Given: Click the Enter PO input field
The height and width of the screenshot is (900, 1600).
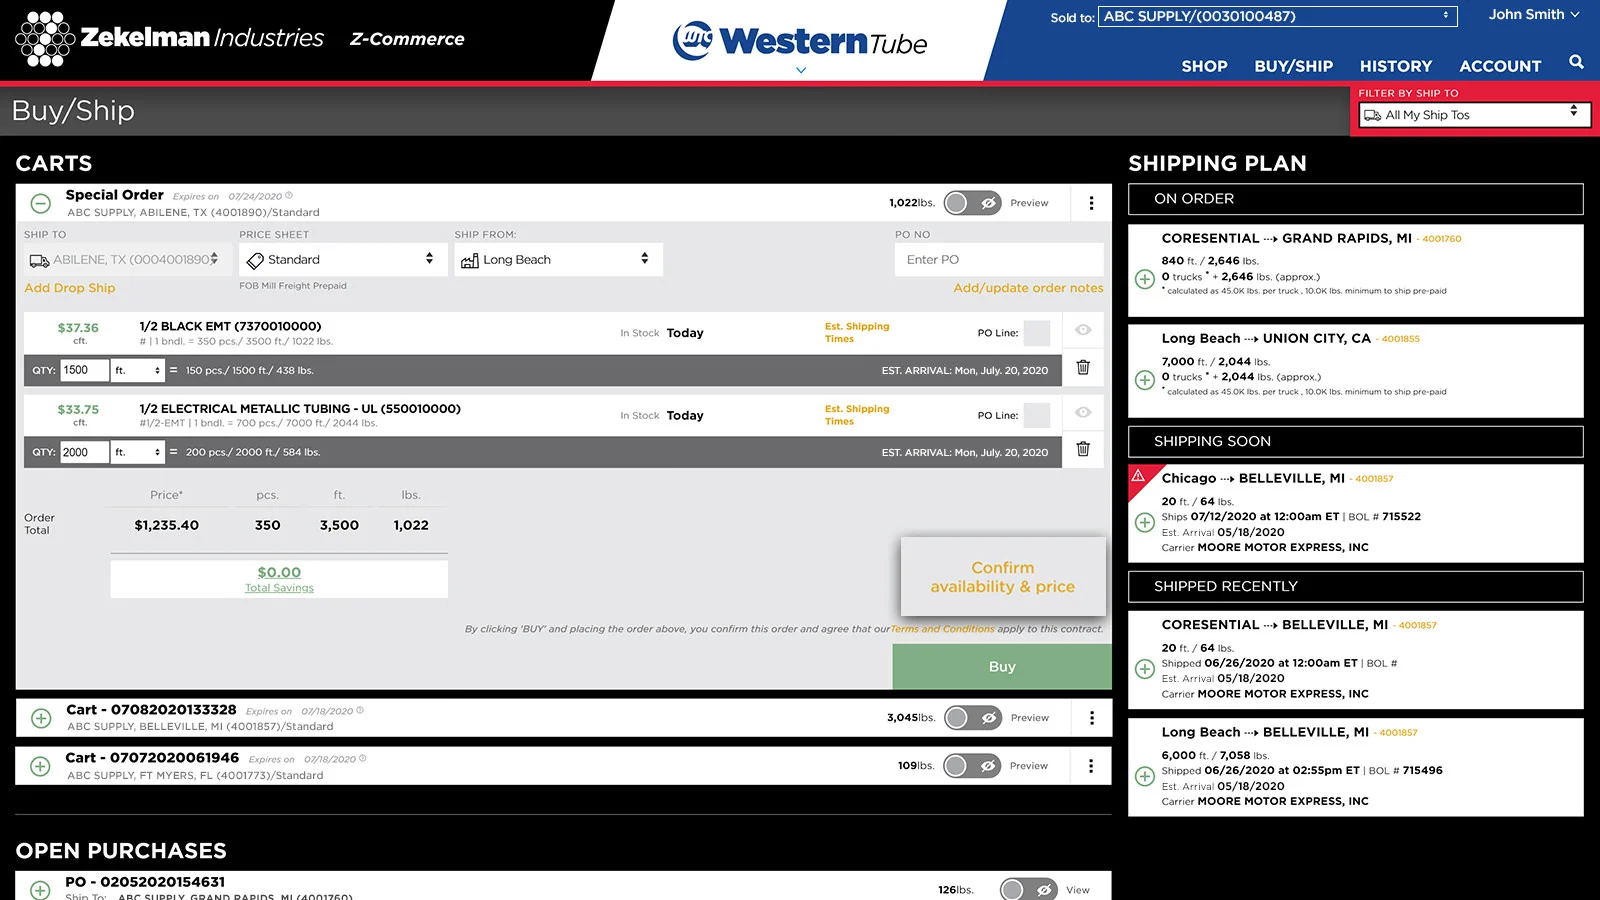Looking at the screenshot, I should point(998,260).
